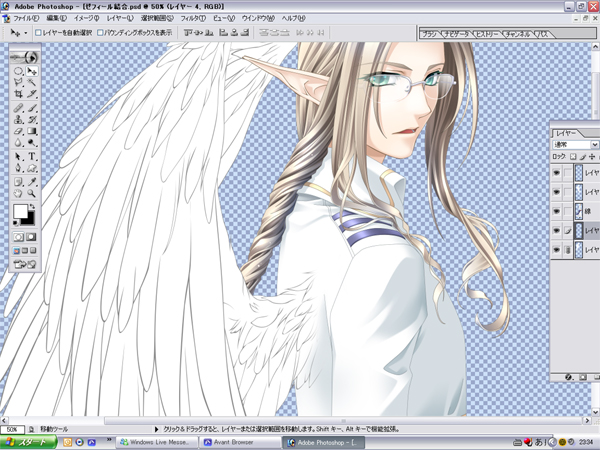Enable レイヤーを自動選択 checkbox
Viewport: 600px width, 450px height.
tap(38, 33)
